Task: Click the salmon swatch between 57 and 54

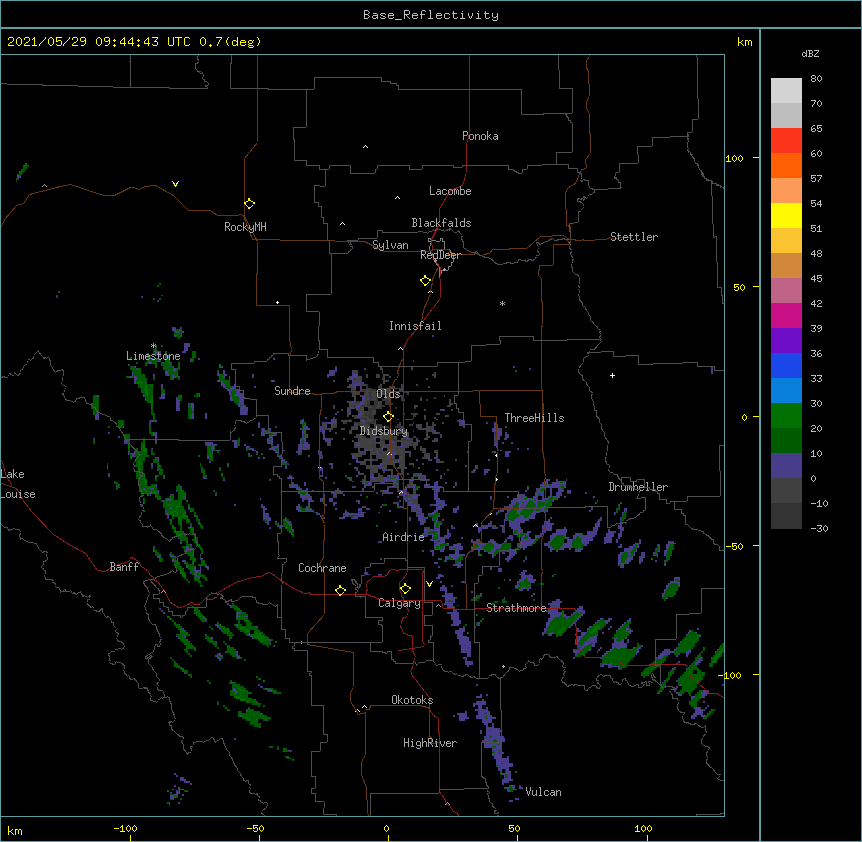Action: pos(786,191)
